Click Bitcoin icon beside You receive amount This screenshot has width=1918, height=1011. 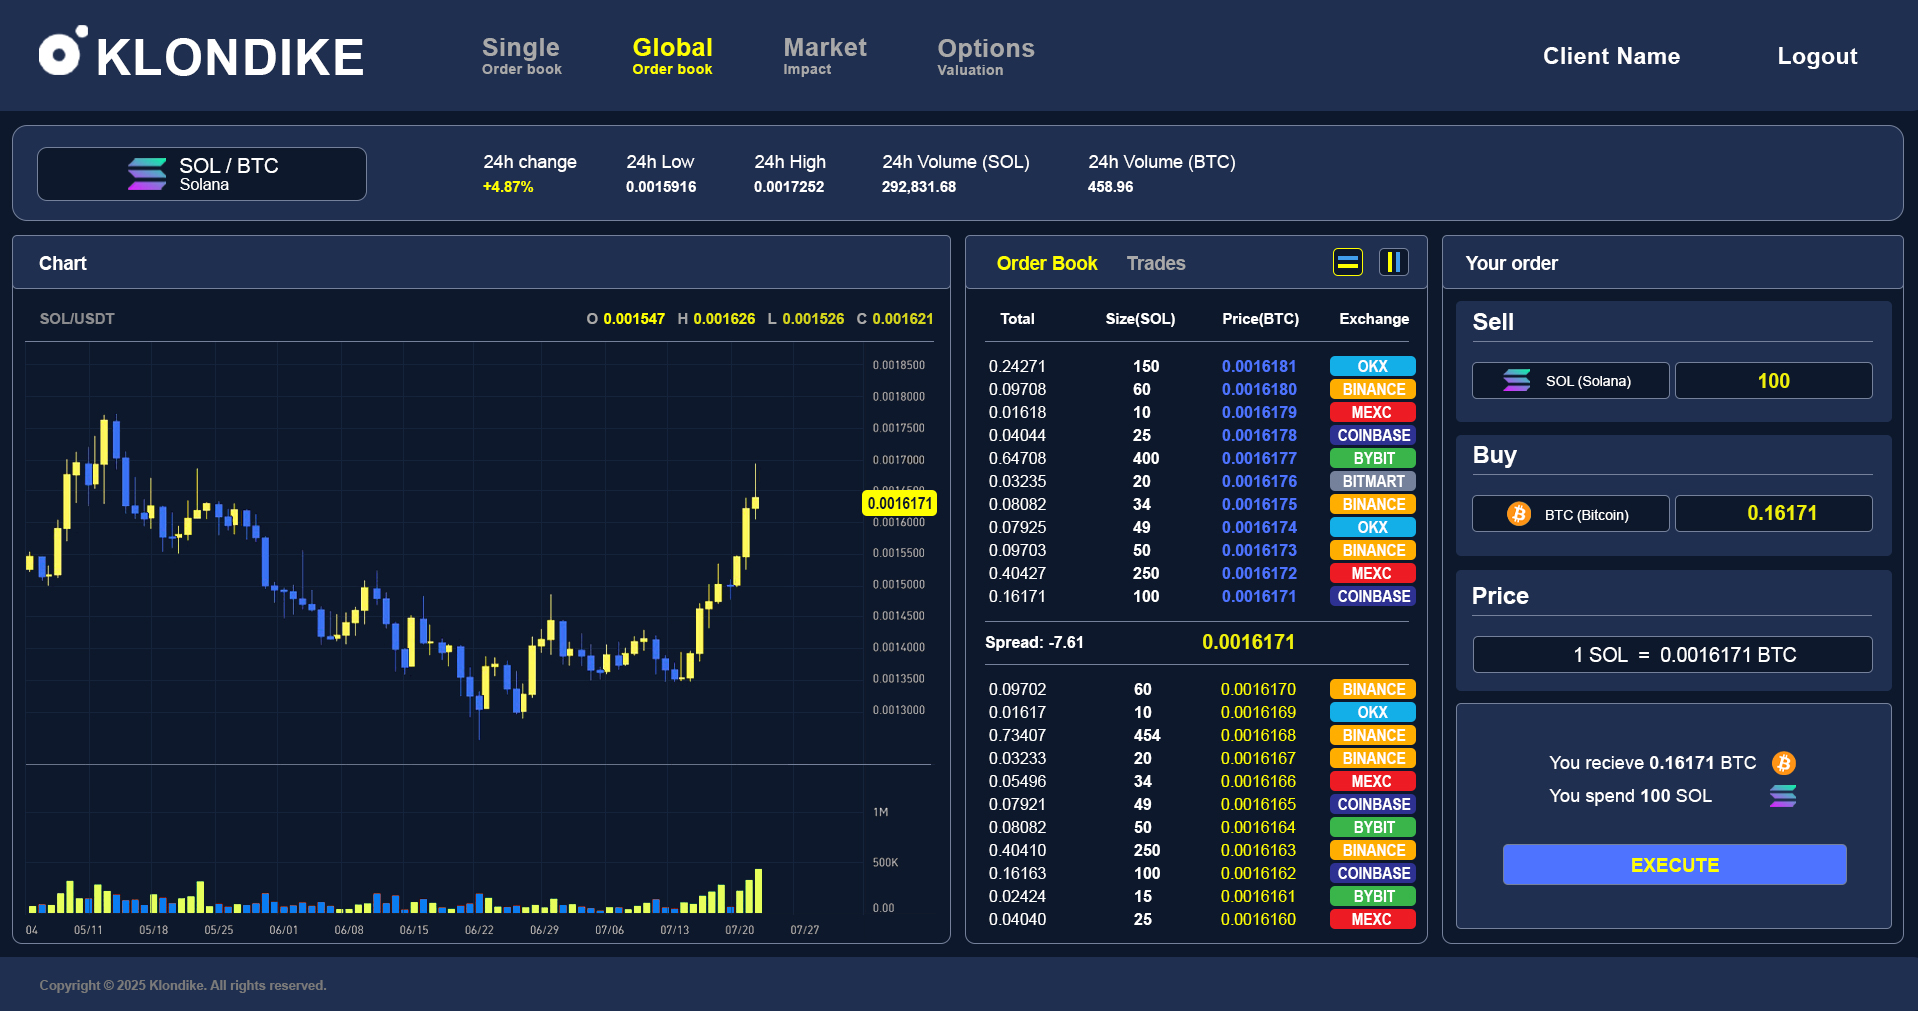coord(1783,763)
